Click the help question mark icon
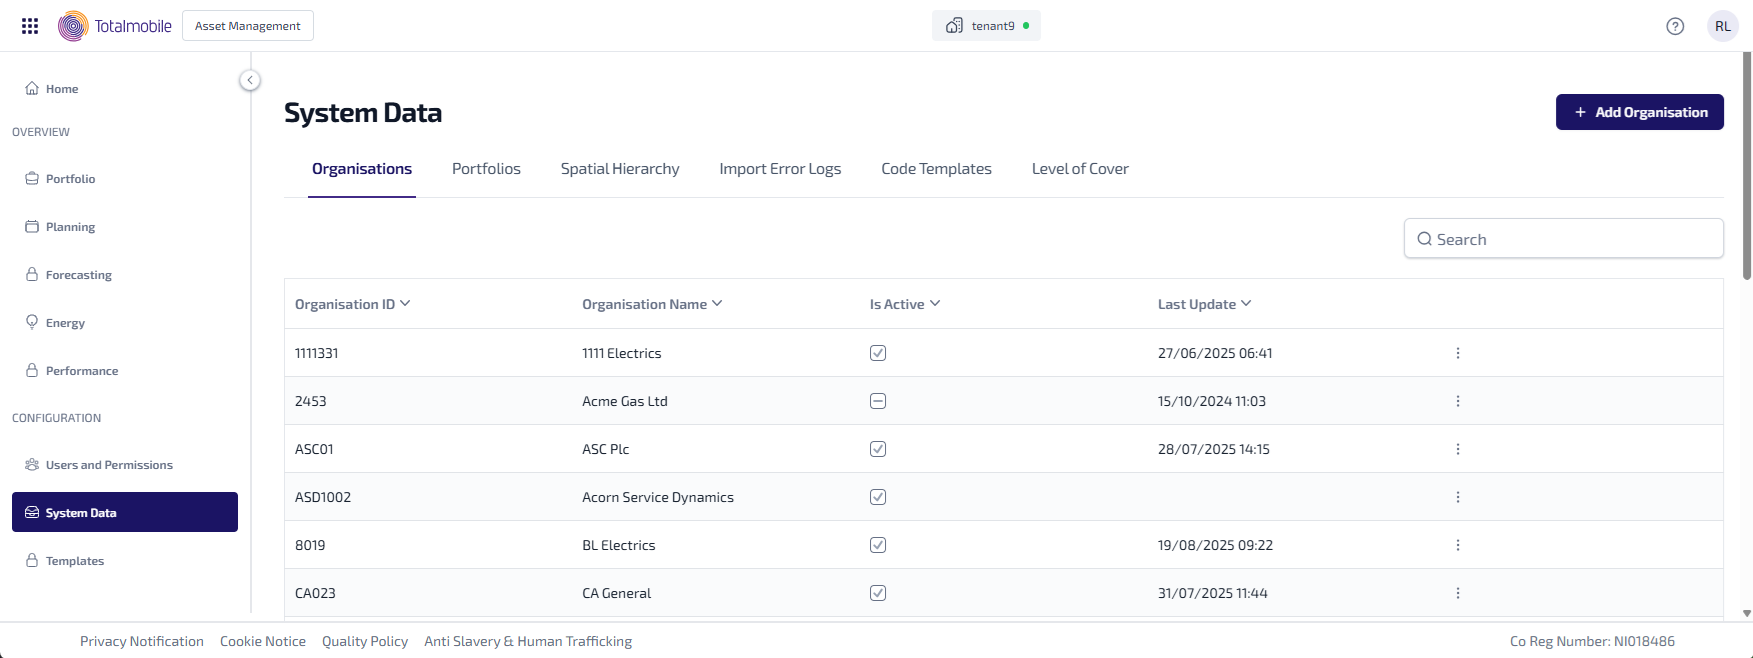Viewport: 1753px width, 658px height. 1675,26
